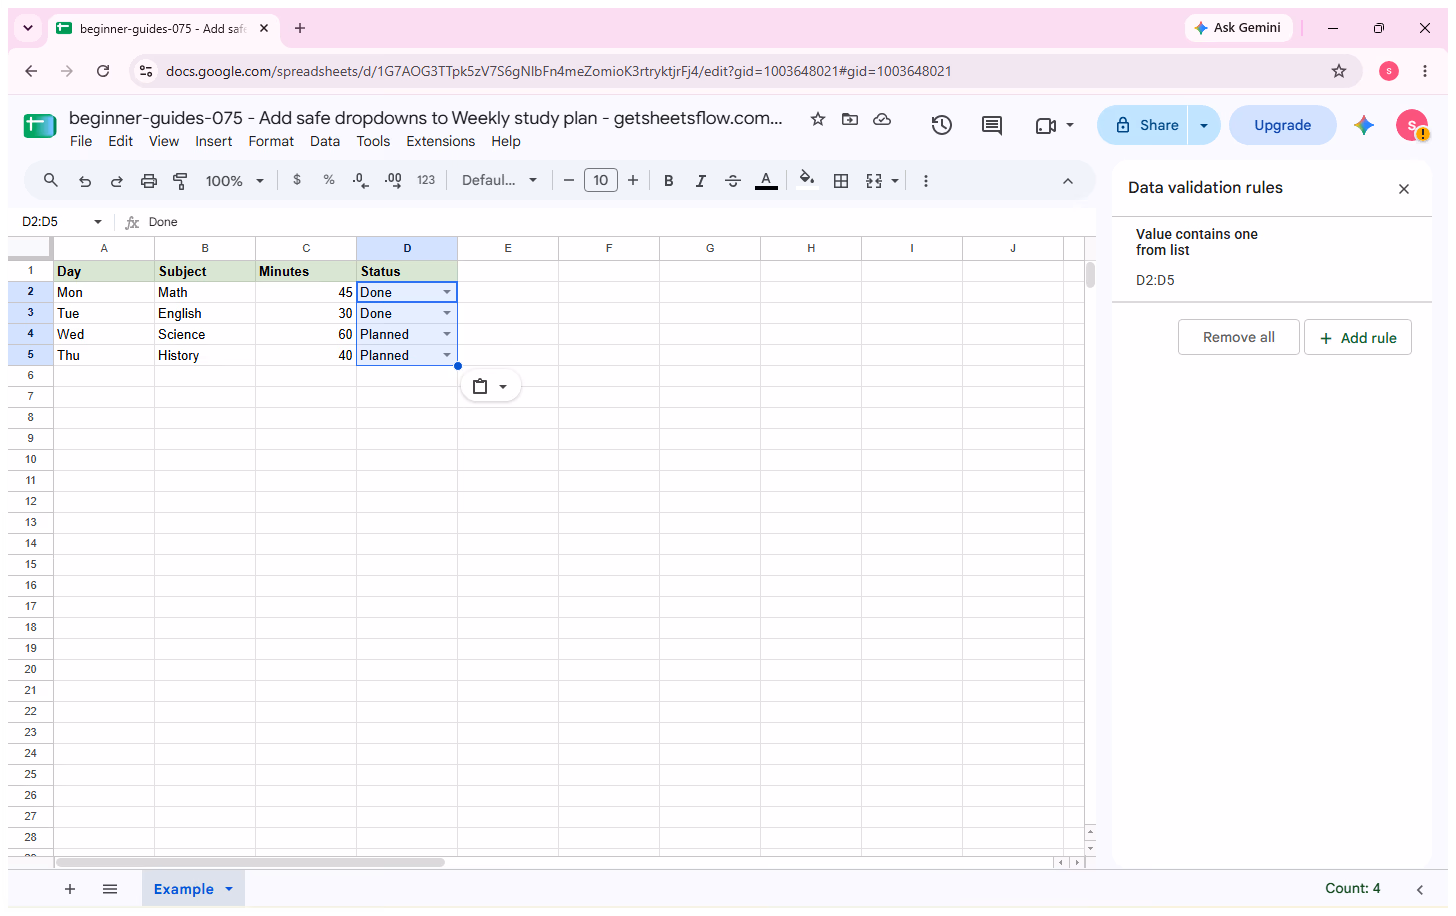1456x916 pixels.
Task: Toggle italic formatting
Action: point(701,181)
